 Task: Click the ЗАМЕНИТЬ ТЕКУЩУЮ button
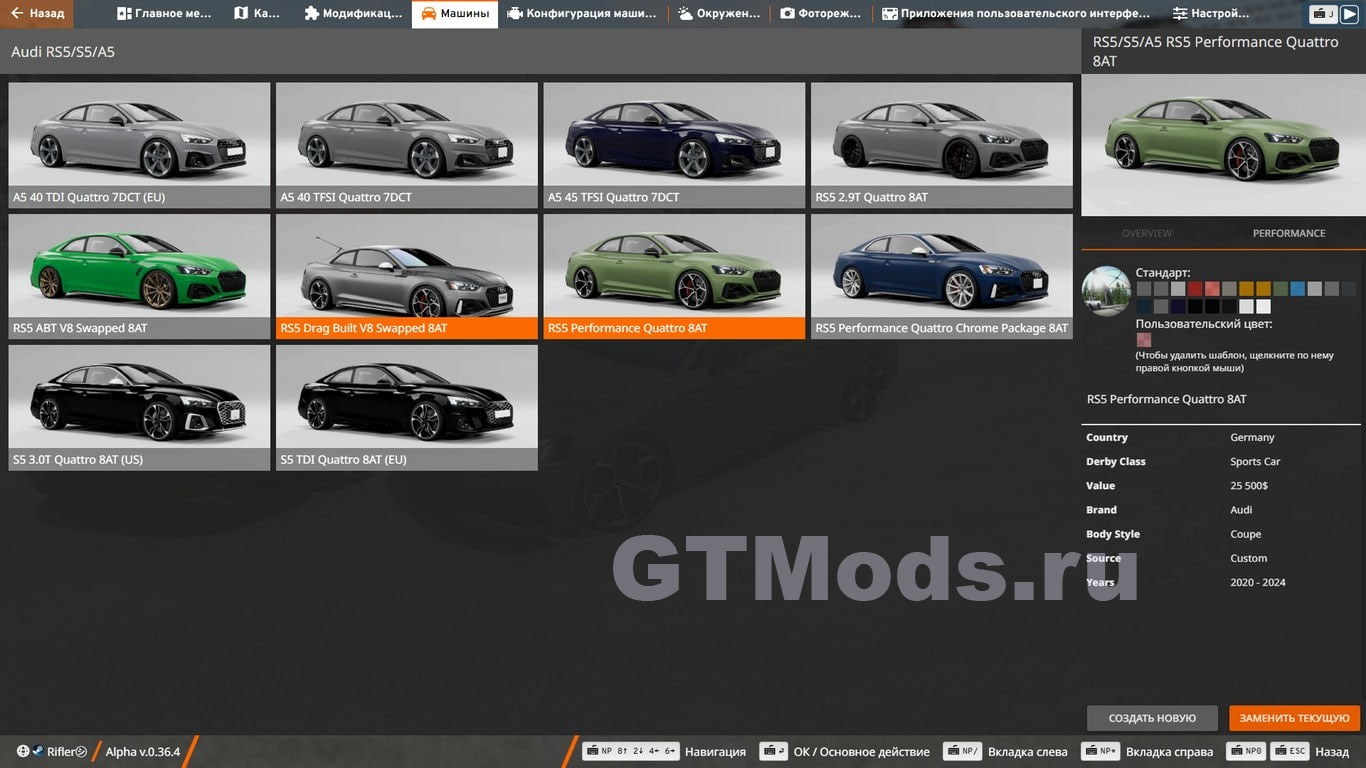tap(1294, 718)
